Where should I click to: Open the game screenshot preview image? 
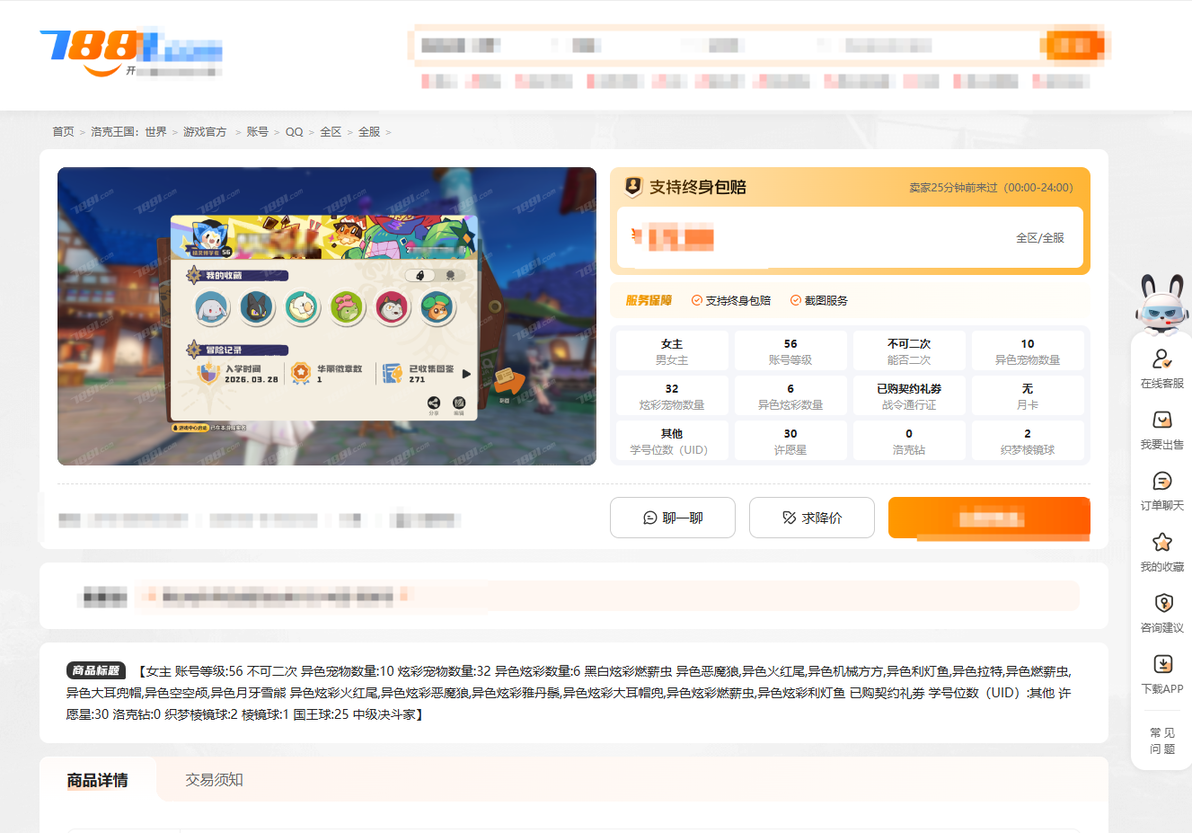click(327, 316)
